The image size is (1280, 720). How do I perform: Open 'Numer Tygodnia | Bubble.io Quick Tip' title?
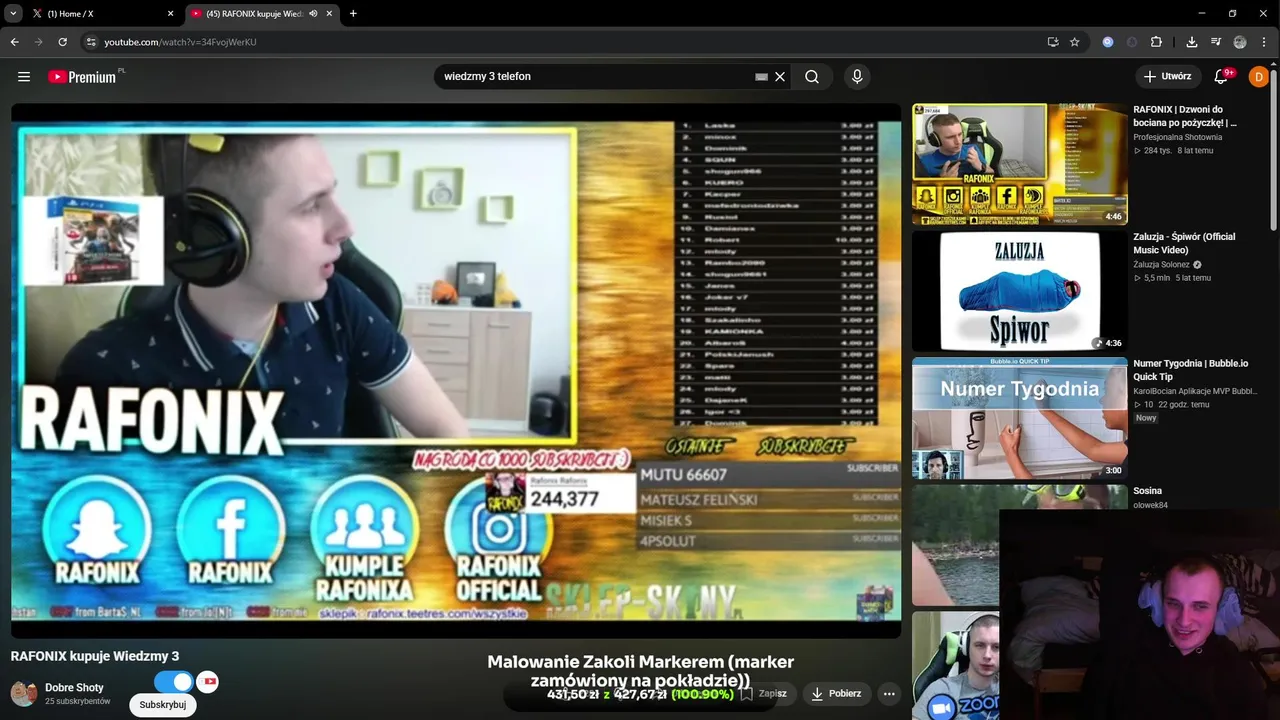(x=1190, y=370)
